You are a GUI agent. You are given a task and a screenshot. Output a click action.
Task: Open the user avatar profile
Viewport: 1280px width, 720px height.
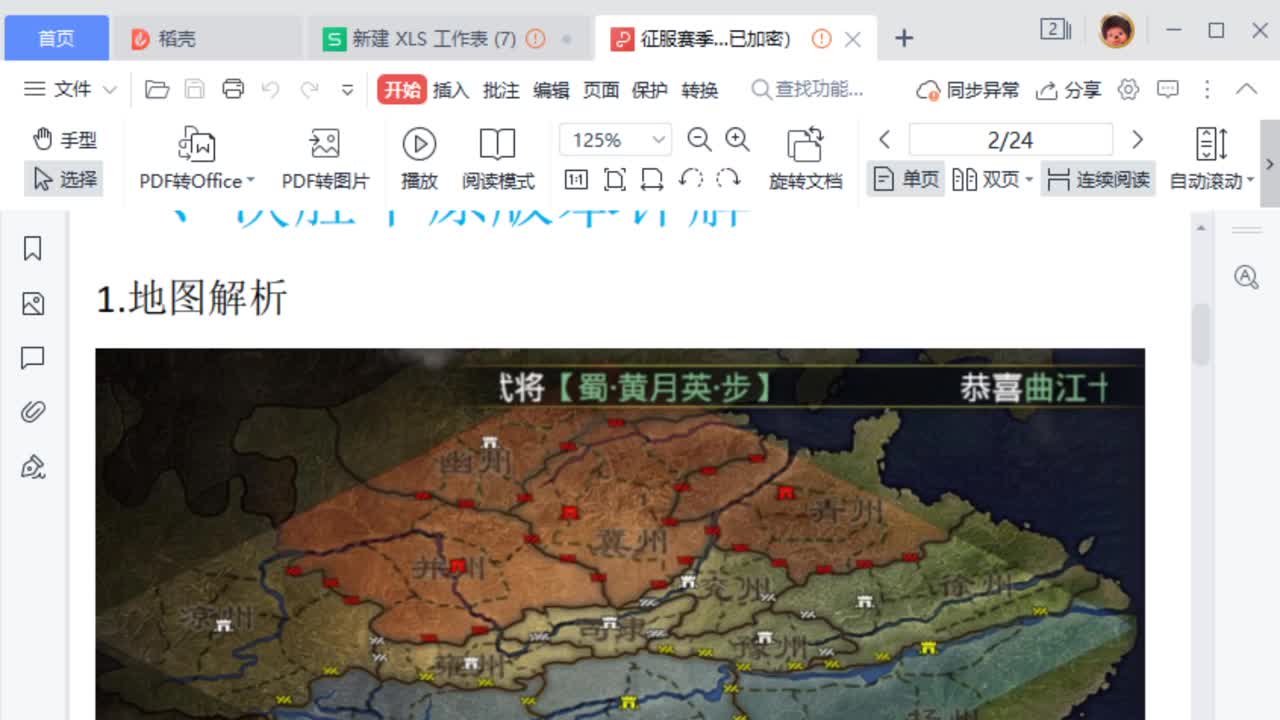pyautogui.click(x=1117, y=31)
